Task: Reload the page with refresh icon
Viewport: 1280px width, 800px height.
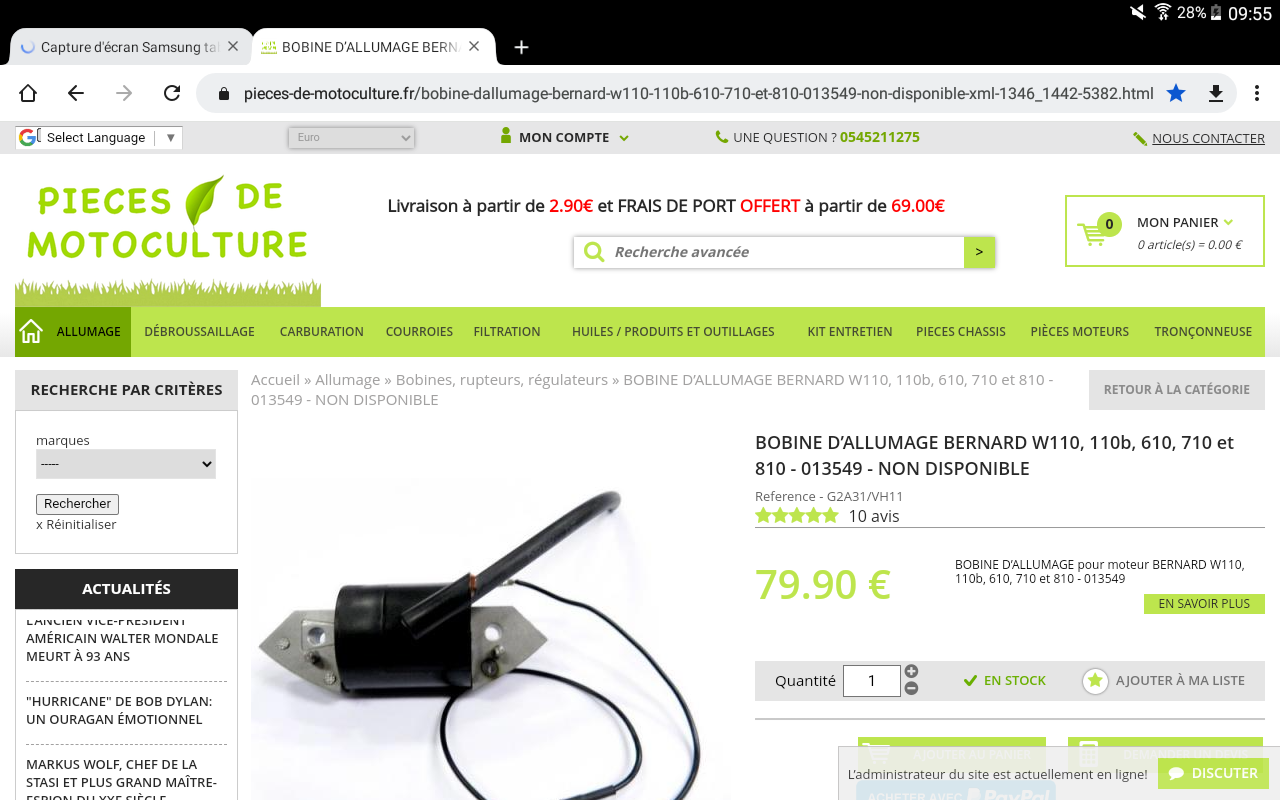Action: tap(172, 93)
